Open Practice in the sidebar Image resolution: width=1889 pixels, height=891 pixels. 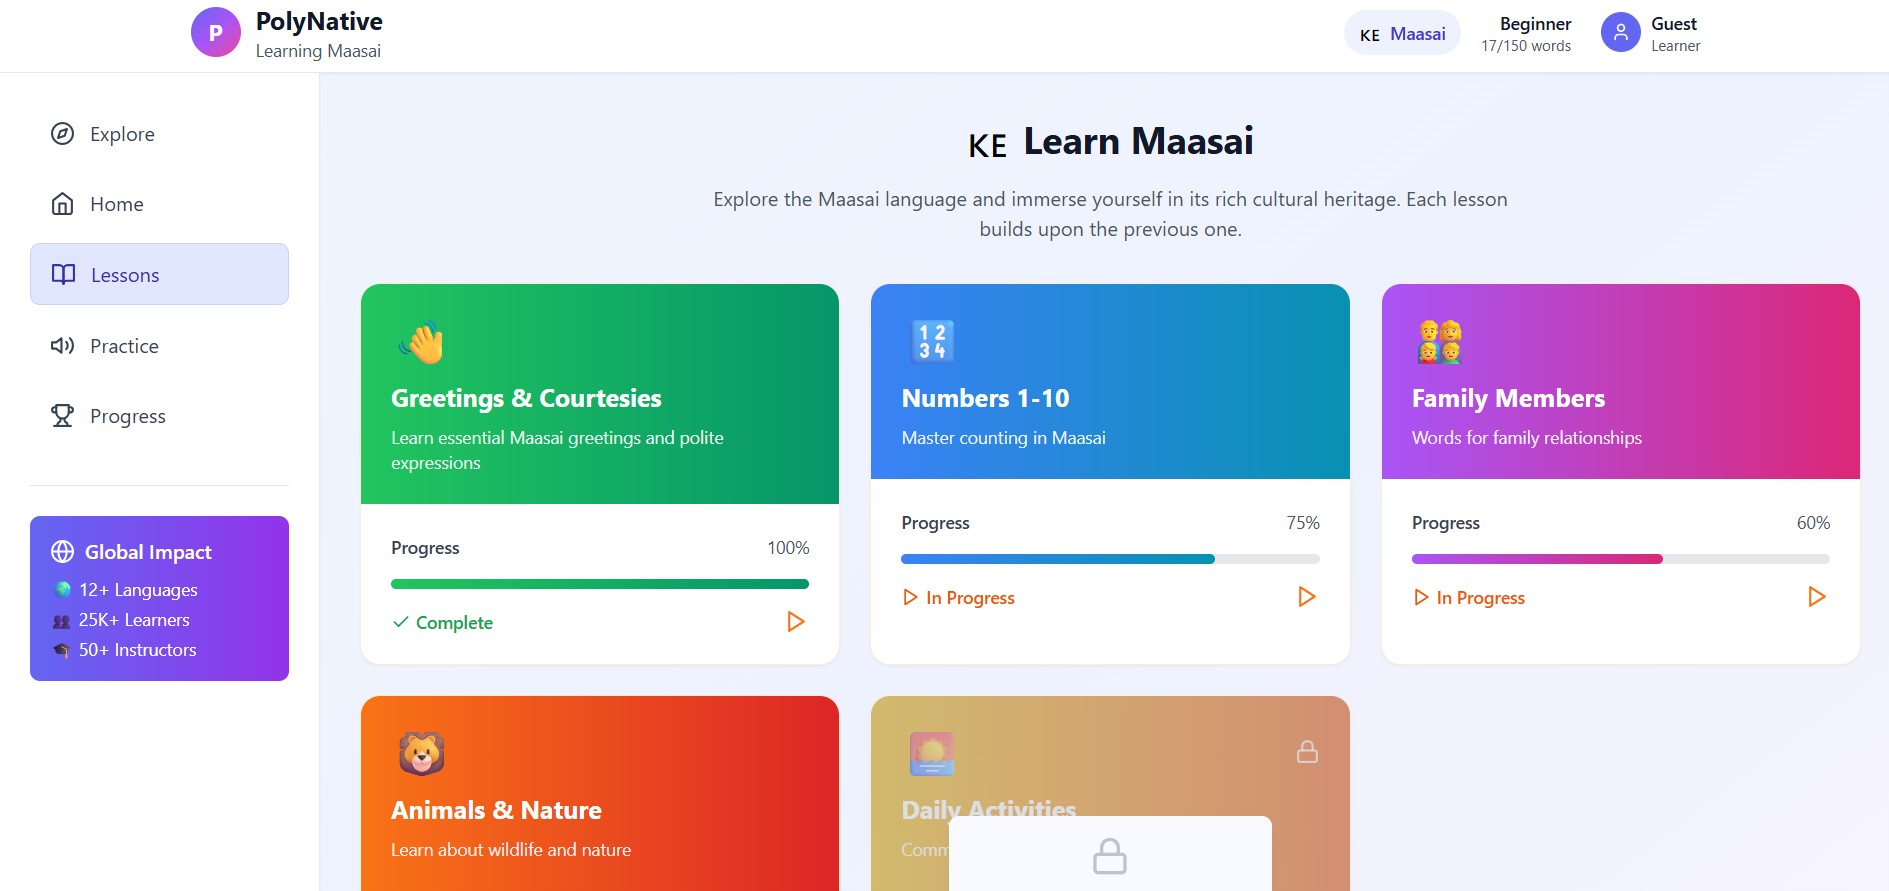[x=159, y=346]
